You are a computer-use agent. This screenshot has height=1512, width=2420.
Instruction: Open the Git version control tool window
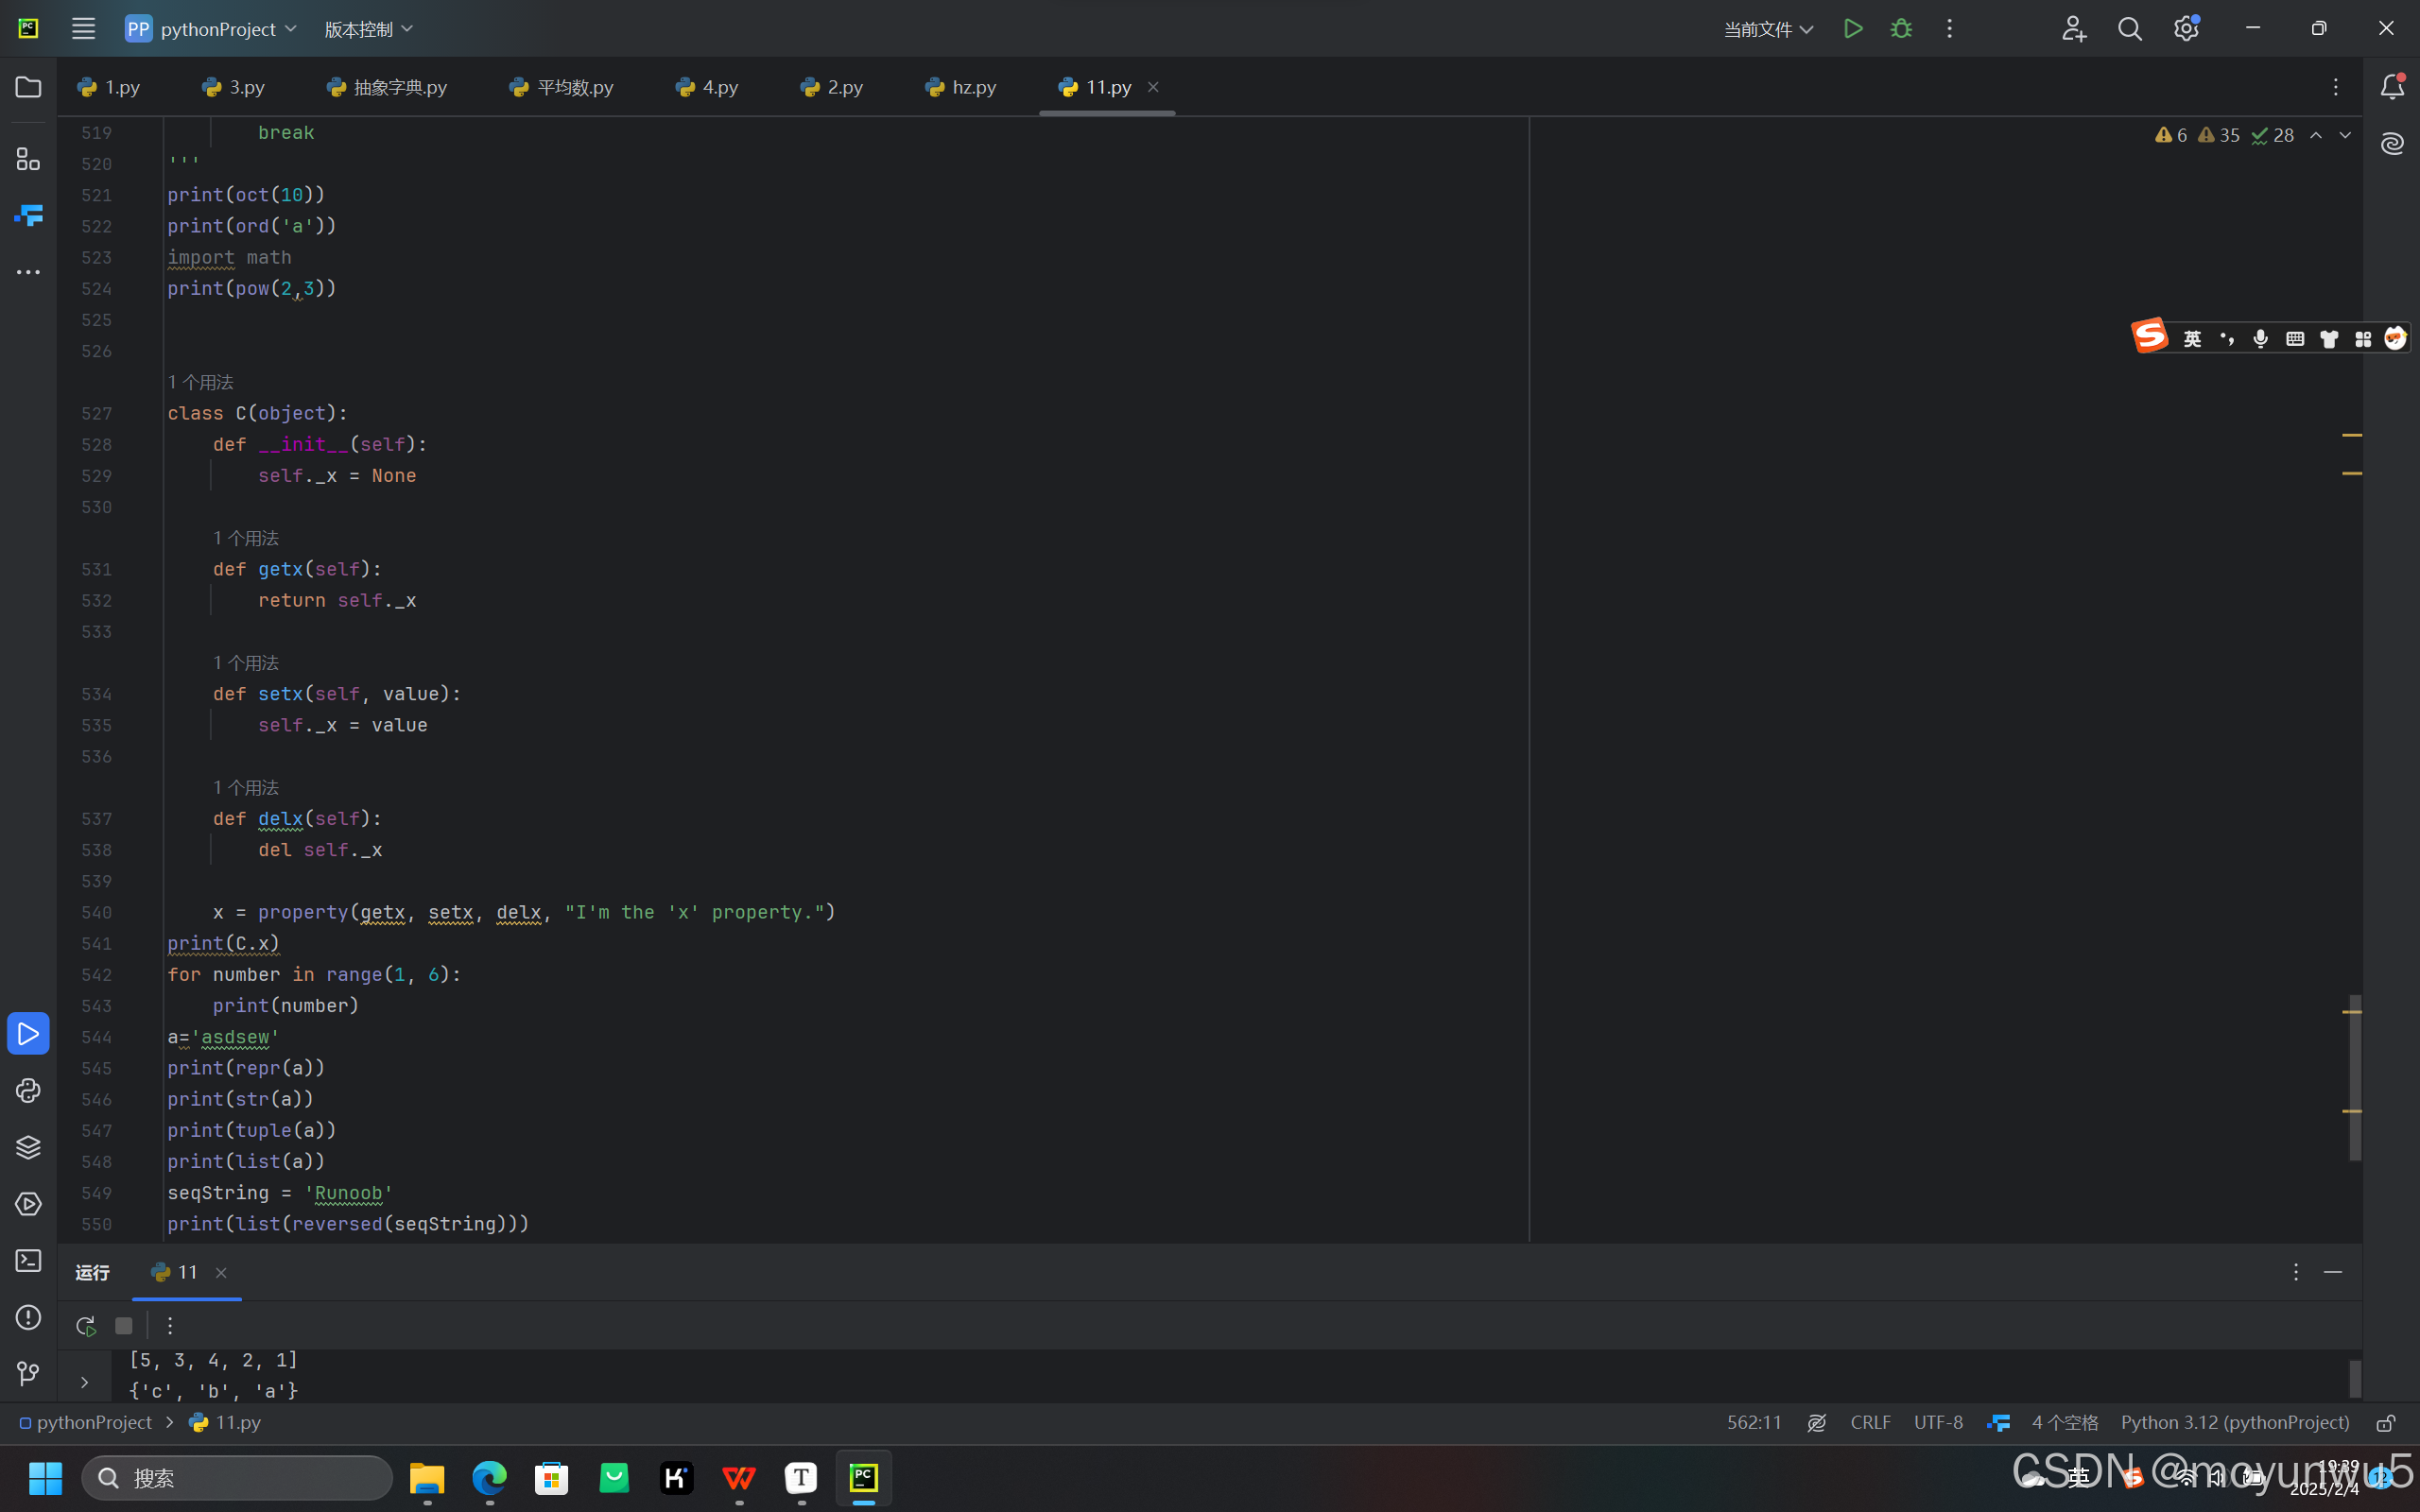pyautogui.click(x=28, y=1374)
